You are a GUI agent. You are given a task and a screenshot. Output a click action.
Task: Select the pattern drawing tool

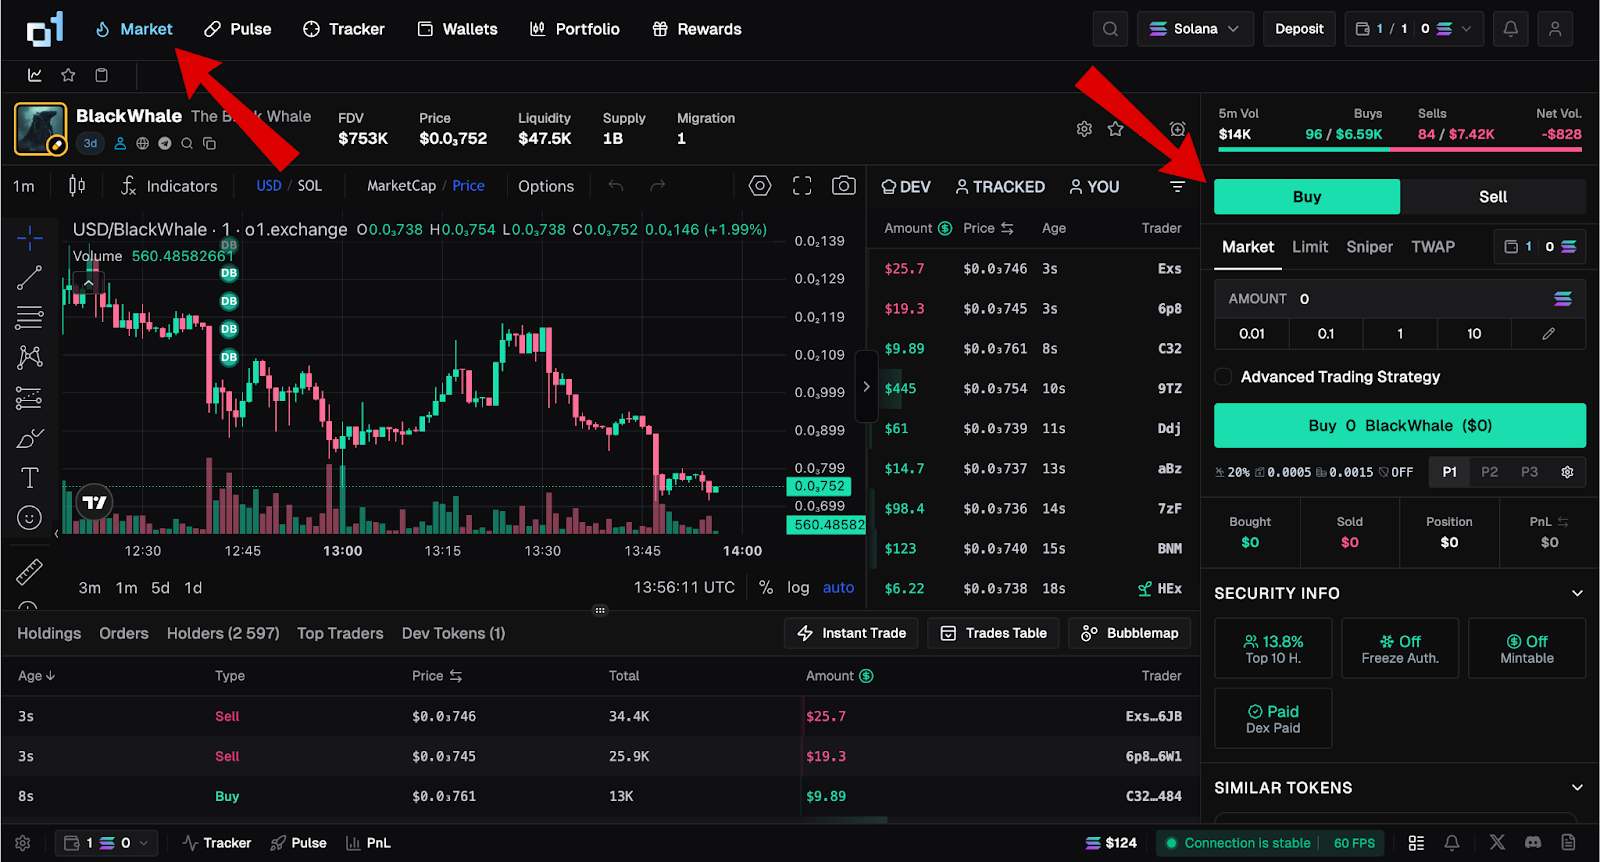30,357
